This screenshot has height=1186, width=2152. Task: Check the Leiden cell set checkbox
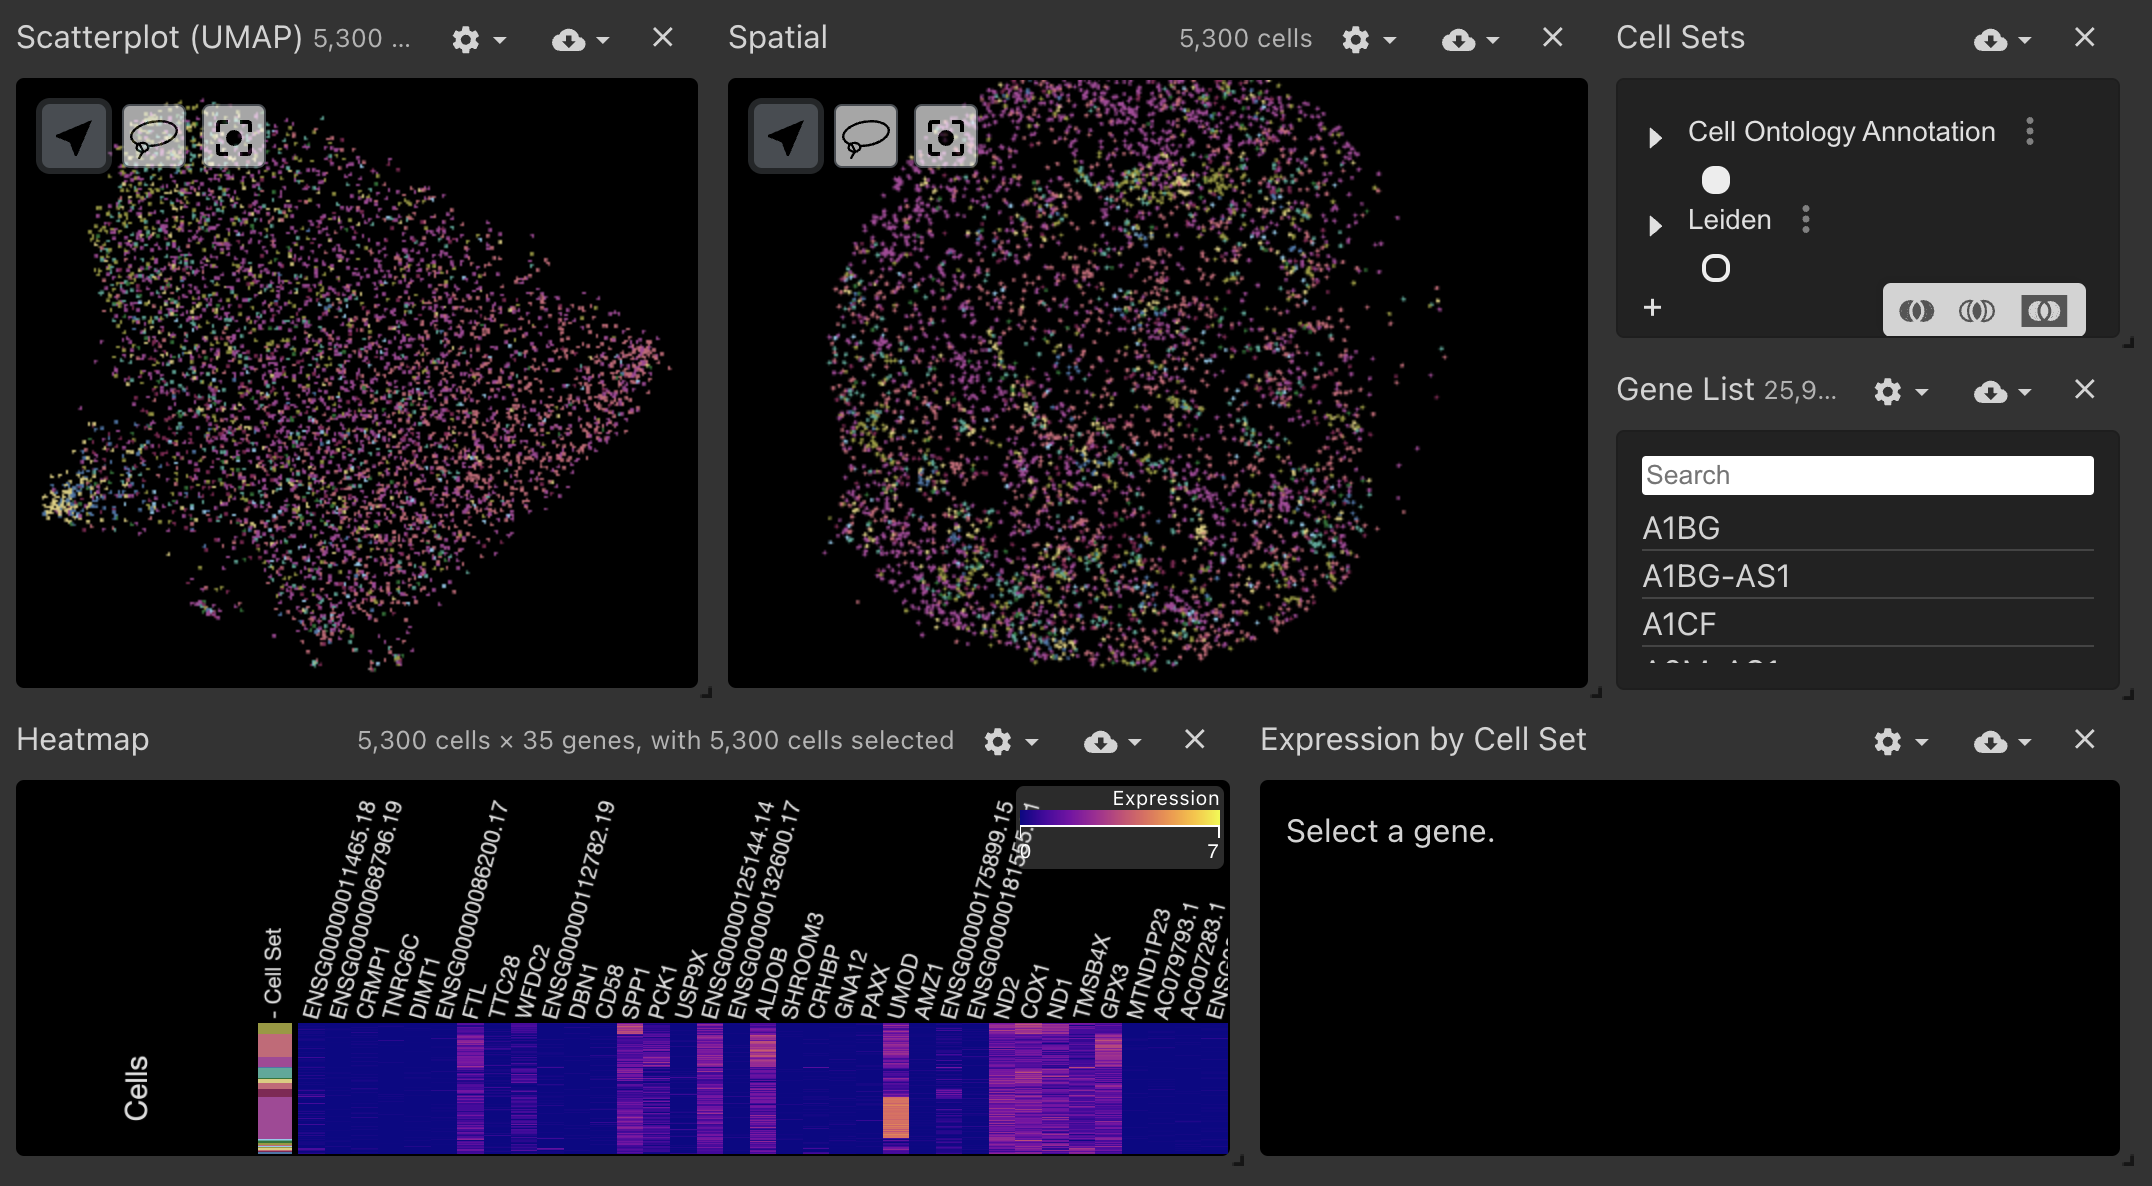[x=1715, y=268]
